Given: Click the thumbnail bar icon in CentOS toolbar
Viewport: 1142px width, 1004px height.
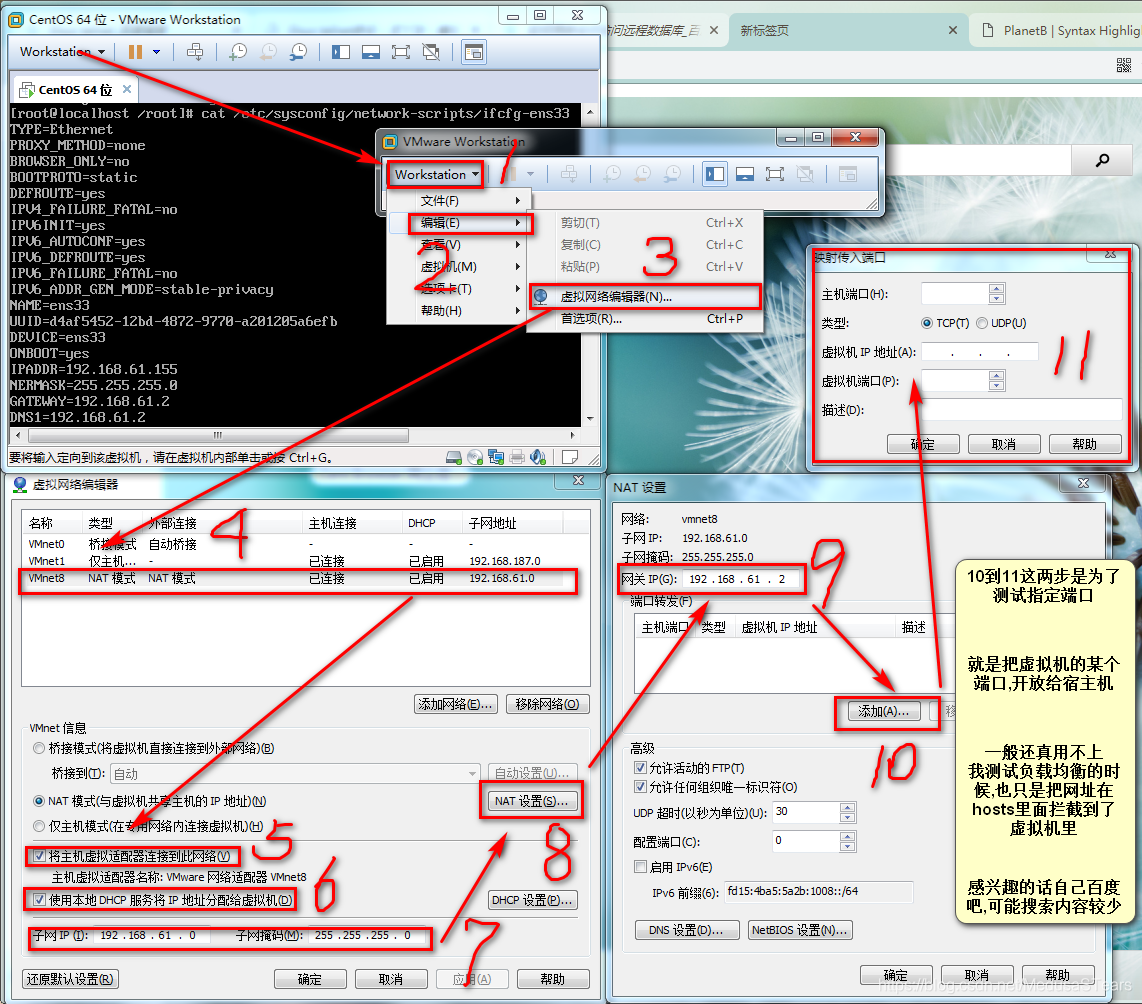Looking at the screenshot, I should click(x=371, y=52).
